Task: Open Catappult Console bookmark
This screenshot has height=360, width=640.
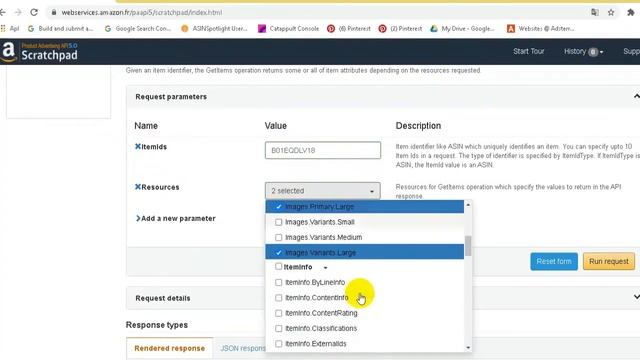Action: tap(288, 29)
